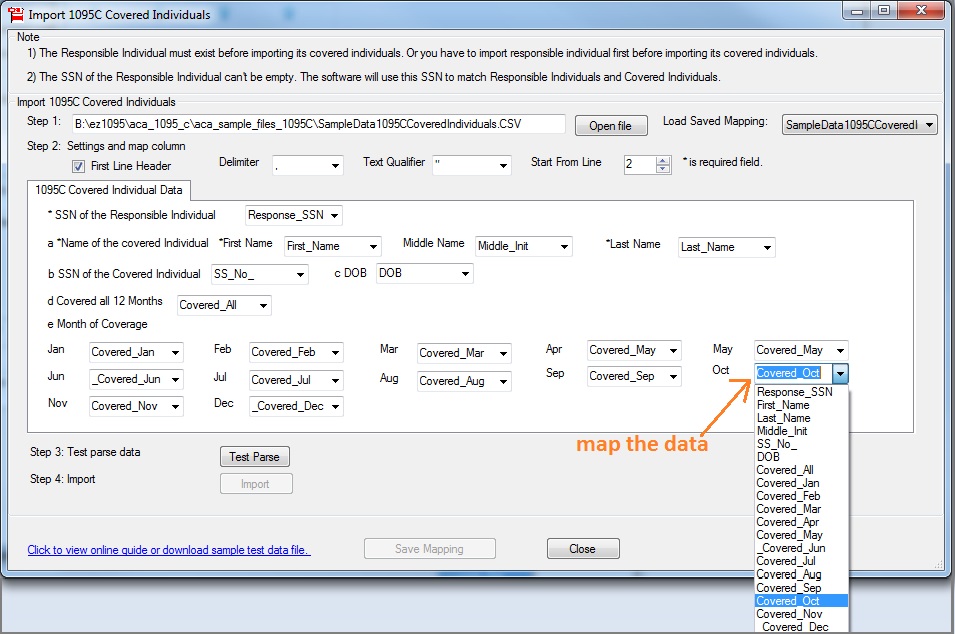Open the Covered all 12 Months dropdown
The height and width of the screenshot is (634, 955).
tap(262, 306)
